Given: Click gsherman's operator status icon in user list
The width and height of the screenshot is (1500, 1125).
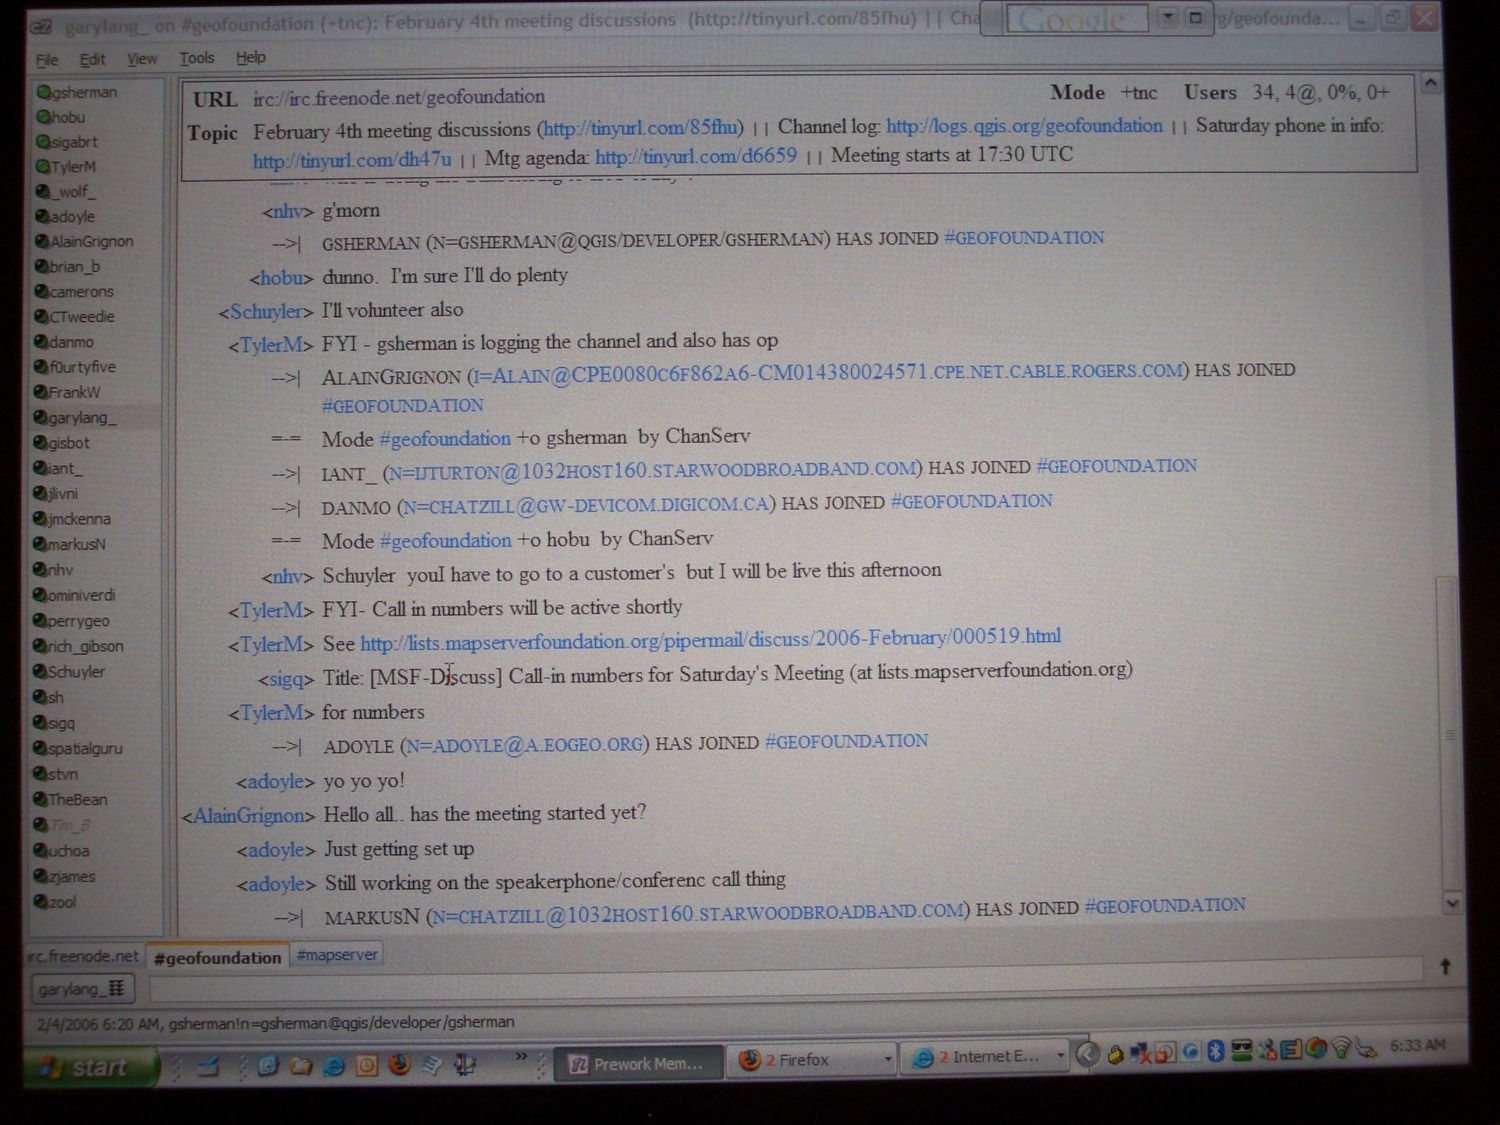Looking at the screenshot, I should click(43, 92).
